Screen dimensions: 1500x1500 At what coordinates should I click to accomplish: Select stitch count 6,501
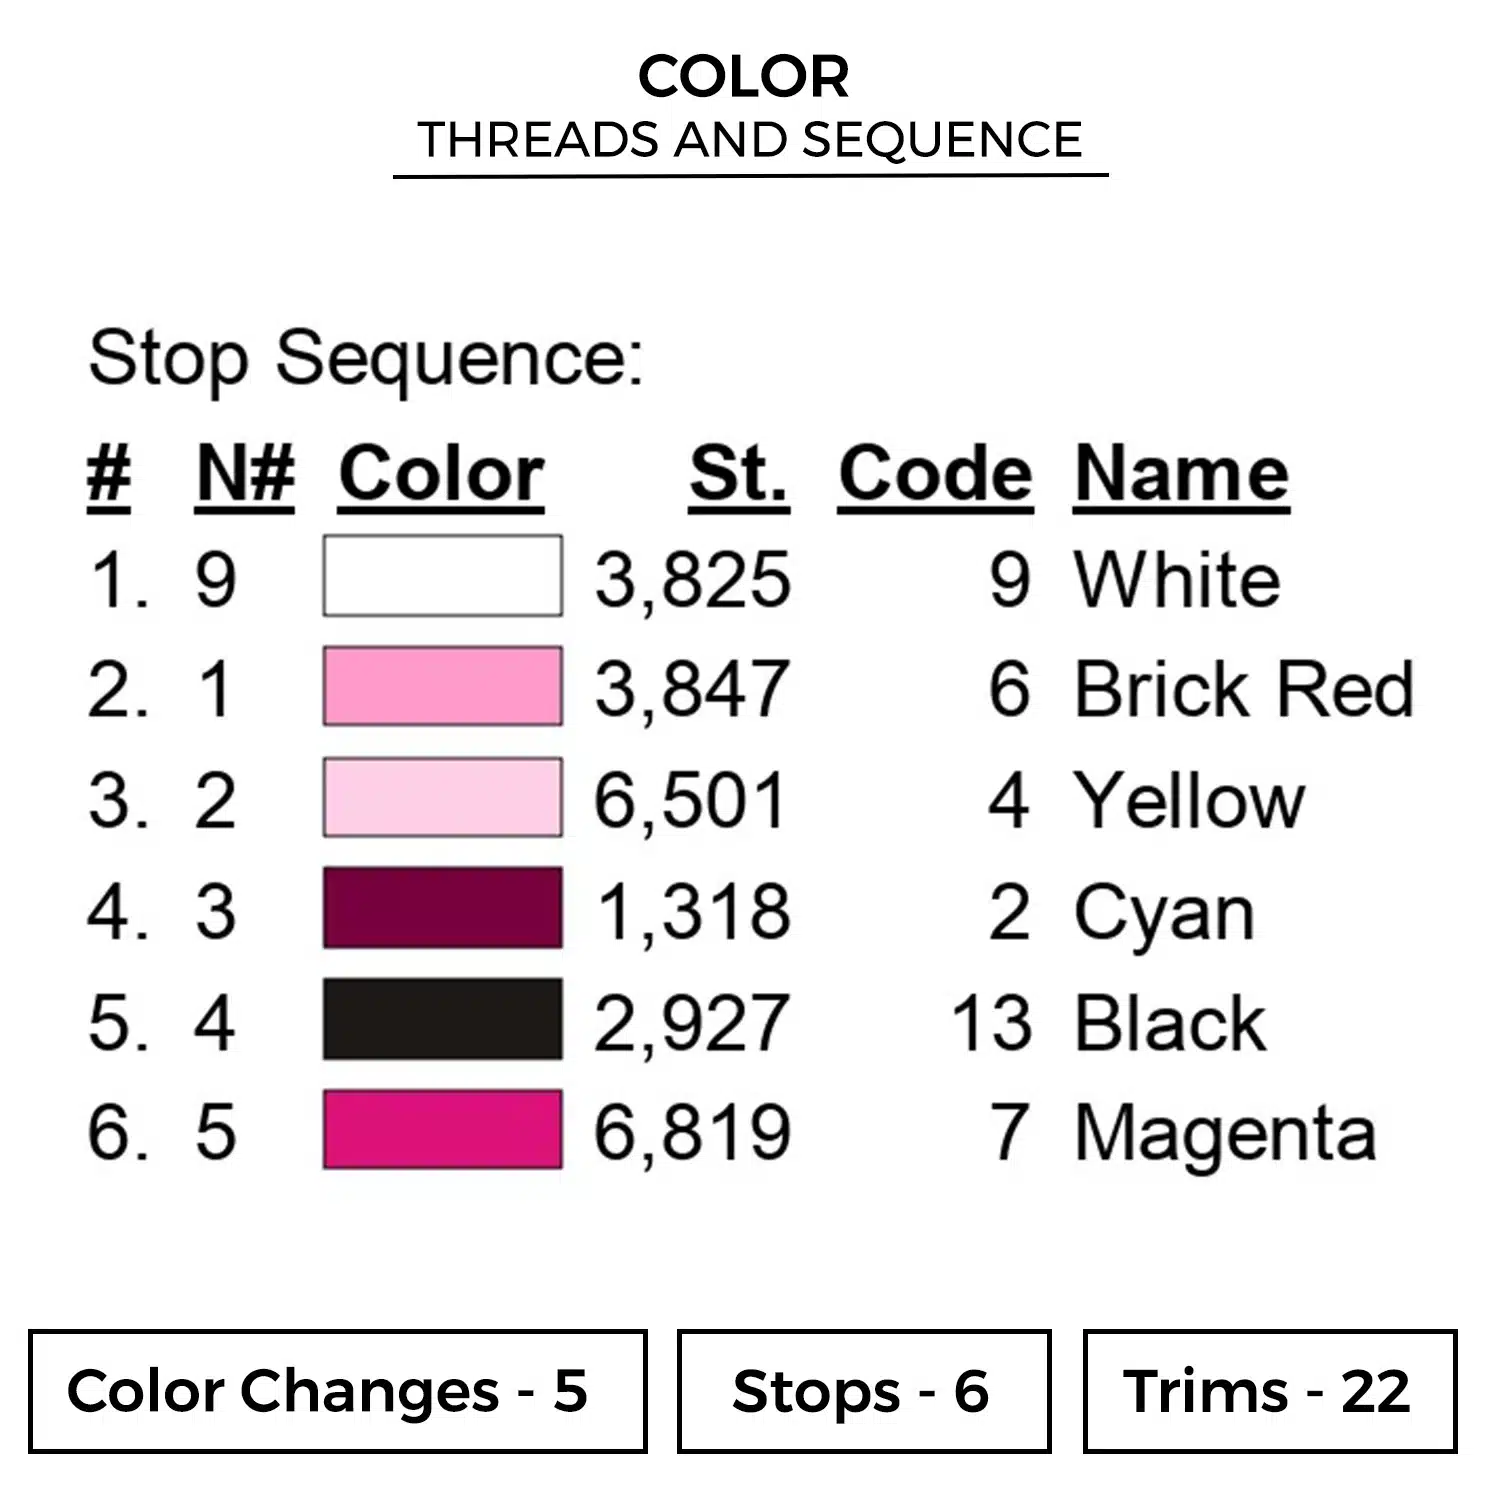click(x=691, y=801)
